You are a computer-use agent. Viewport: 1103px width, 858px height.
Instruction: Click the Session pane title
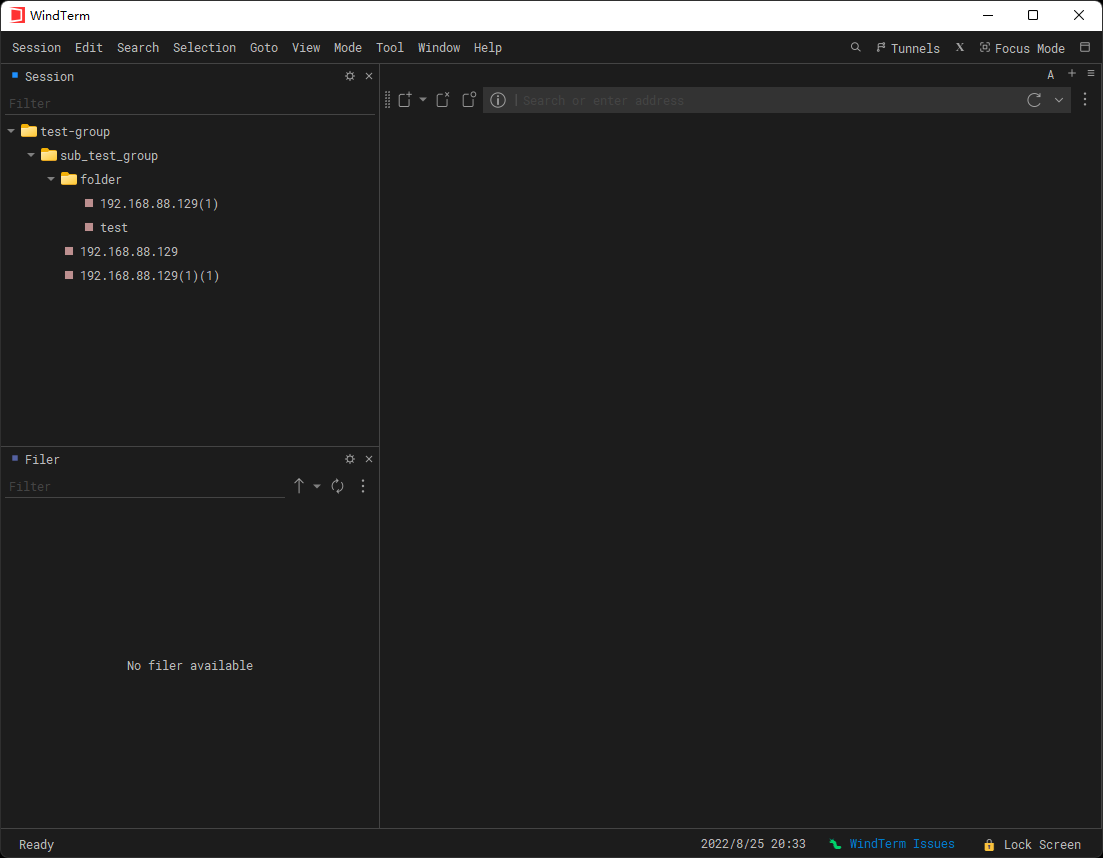tap(49, 77)
